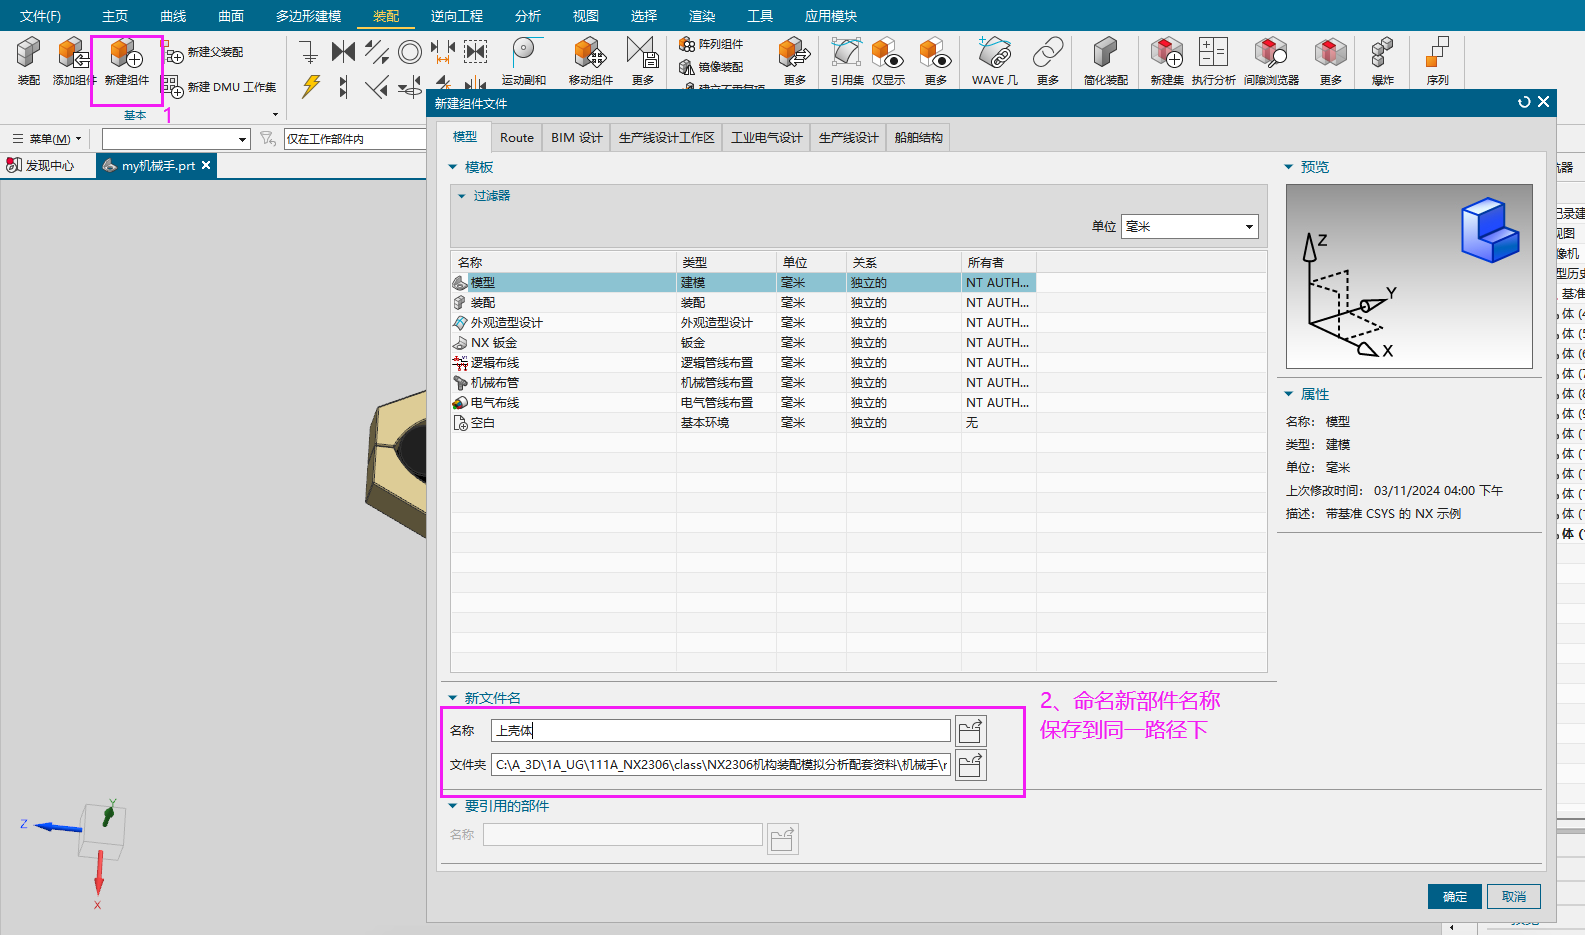
Task: Collapse the 预览 preview section
Action: 1289,167
